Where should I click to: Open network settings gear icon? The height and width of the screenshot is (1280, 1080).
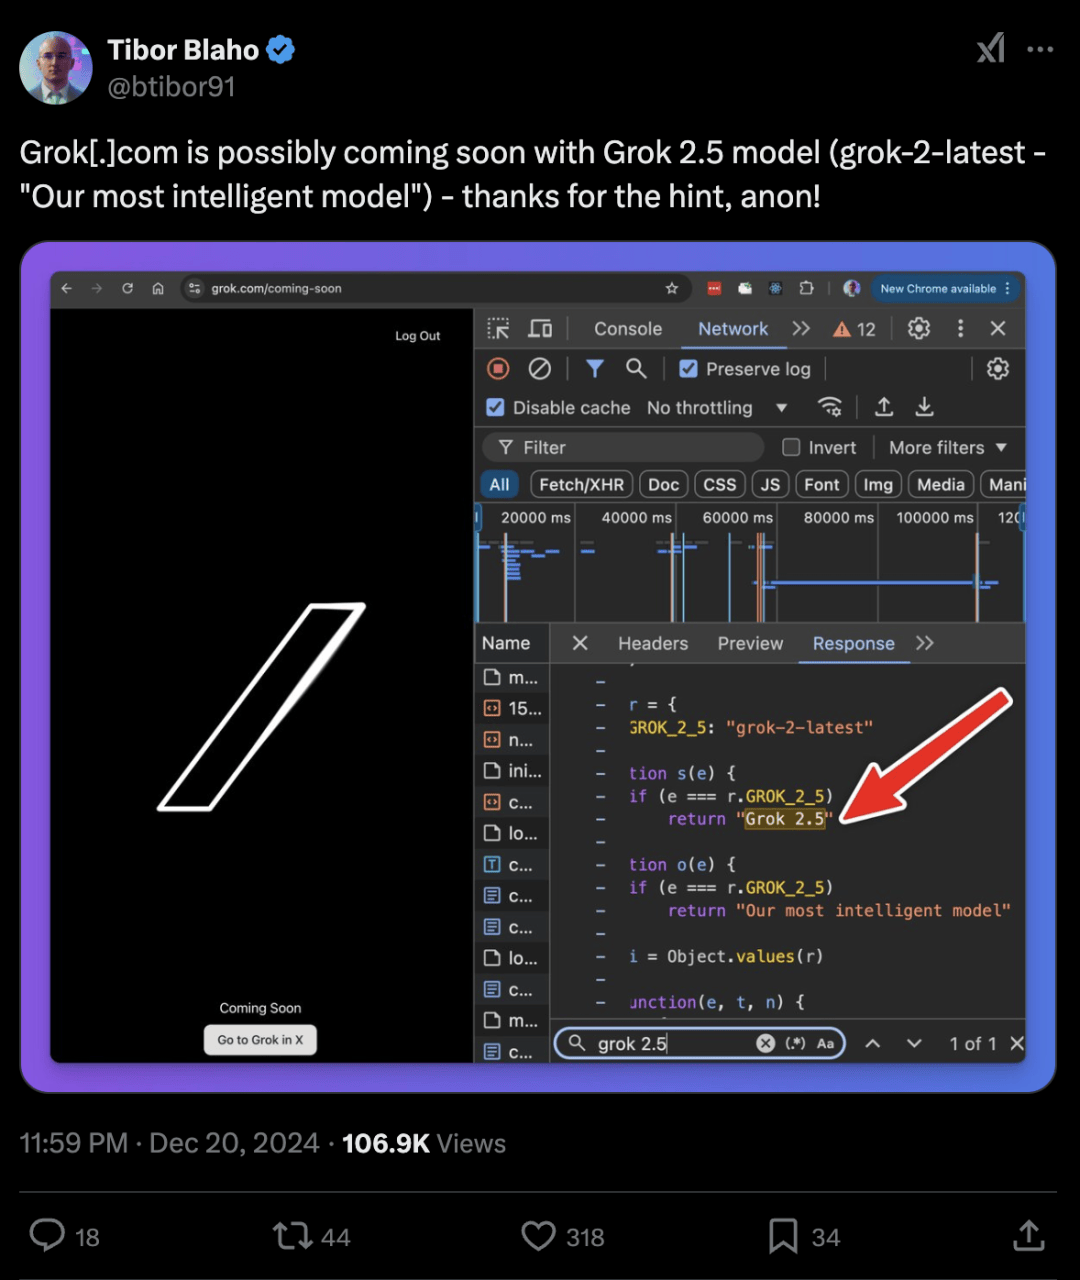[997, 369]
